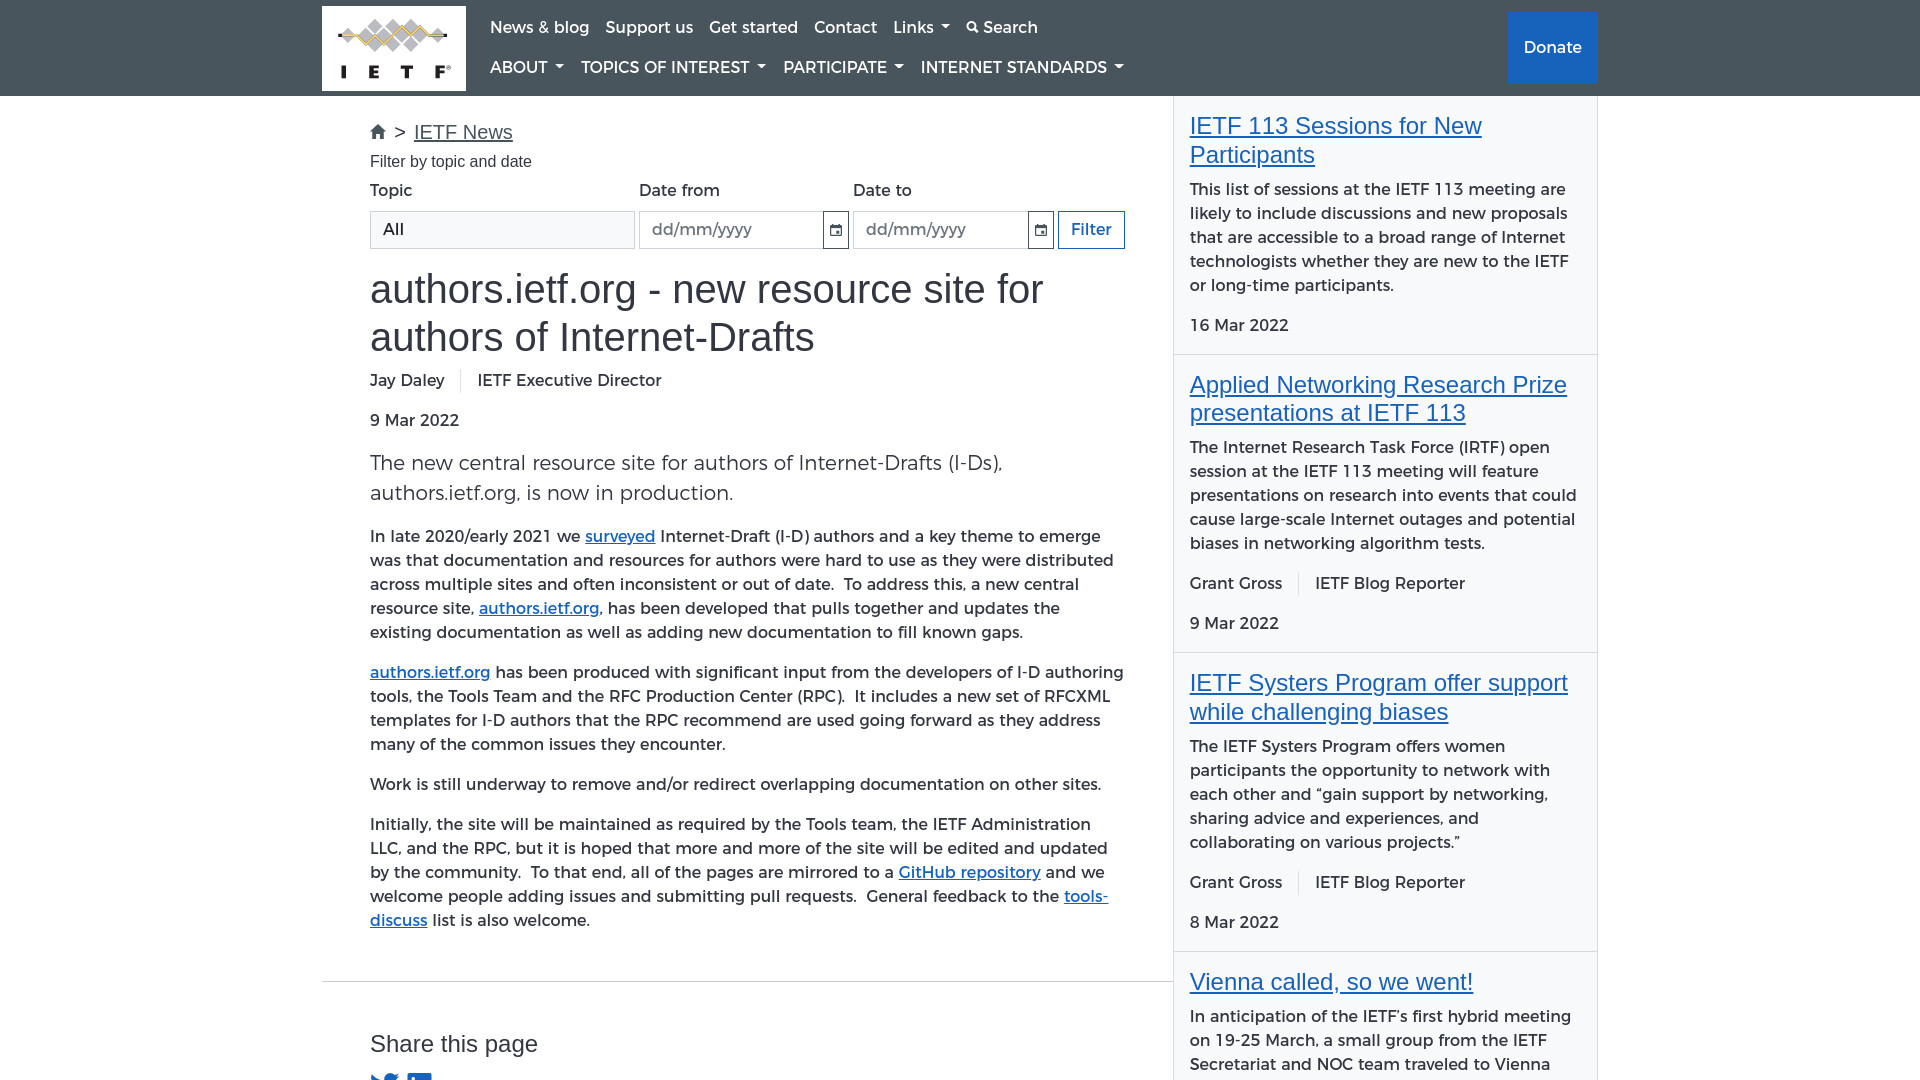Click the IETF logo
The height and width of the screenshot is (1080, 1920).
(394, 48)
